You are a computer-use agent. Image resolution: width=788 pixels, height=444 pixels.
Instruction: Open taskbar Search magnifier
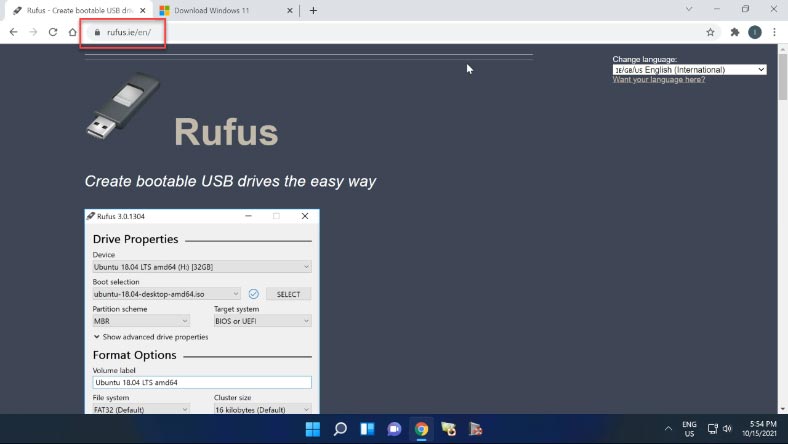340,429
